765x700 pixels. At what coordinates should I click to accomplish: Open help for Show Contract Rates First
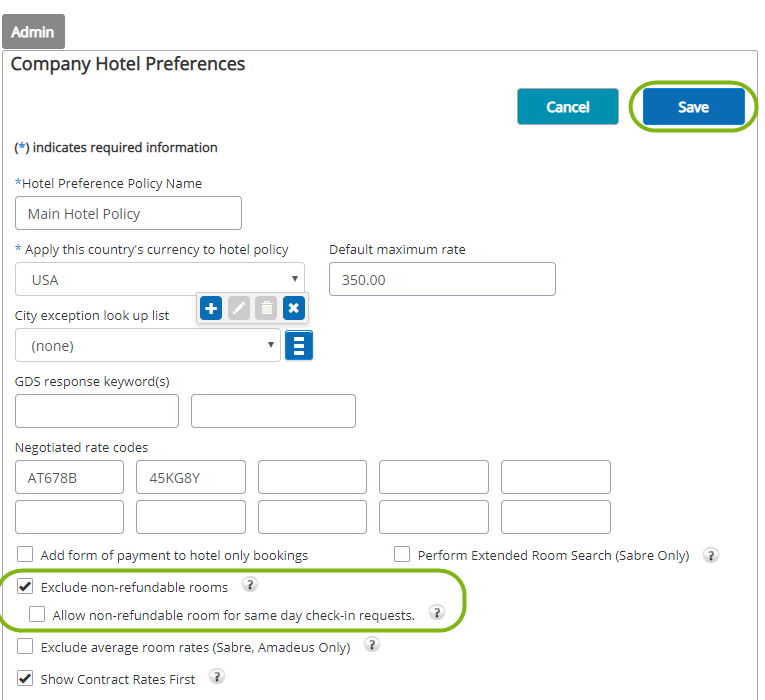pos(217,677)
